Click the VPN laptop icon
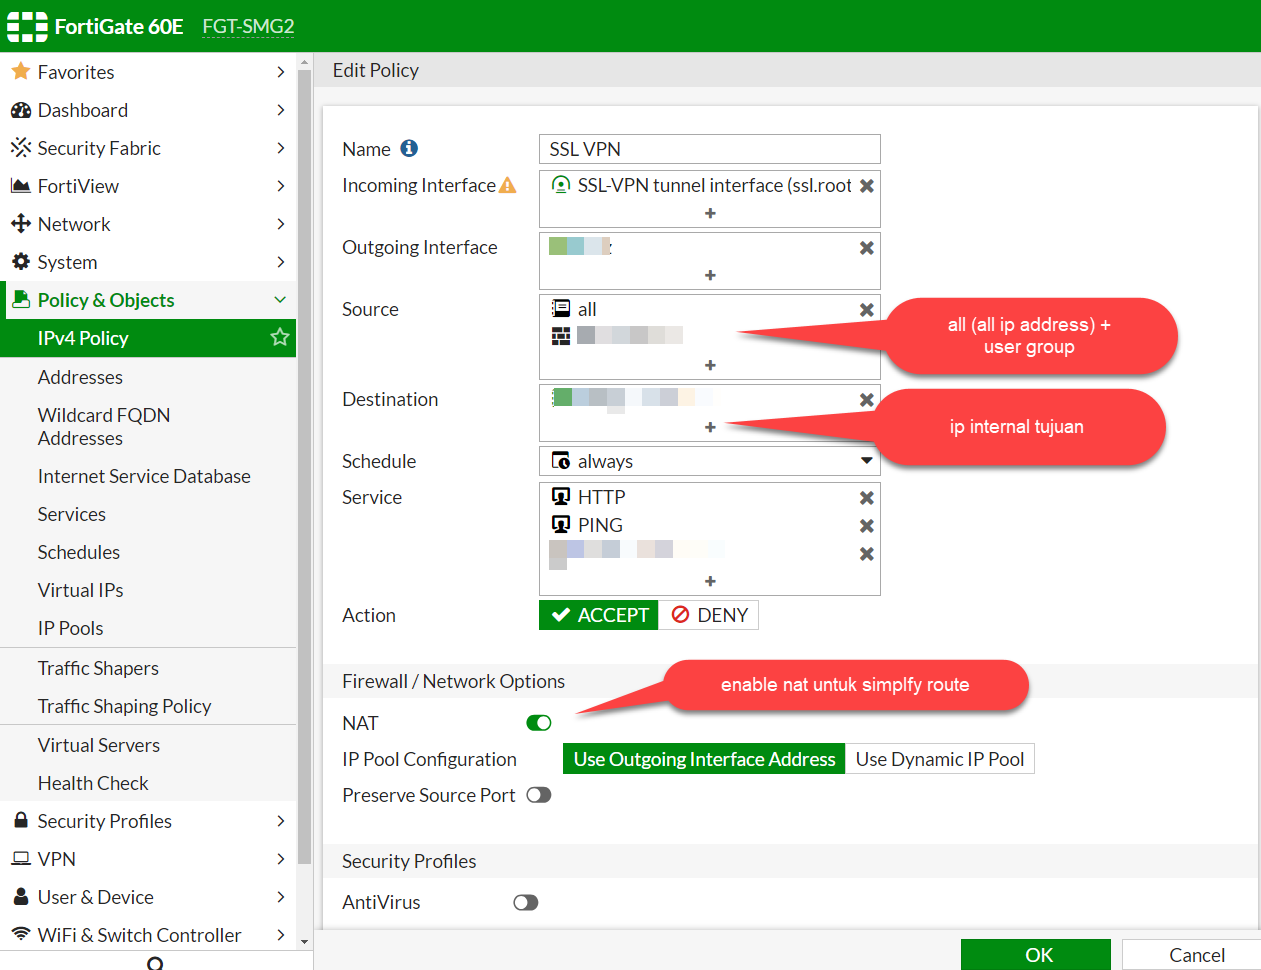Viewport: 1261px width, 970px height. pyautogui.click(x=20, y=859)
